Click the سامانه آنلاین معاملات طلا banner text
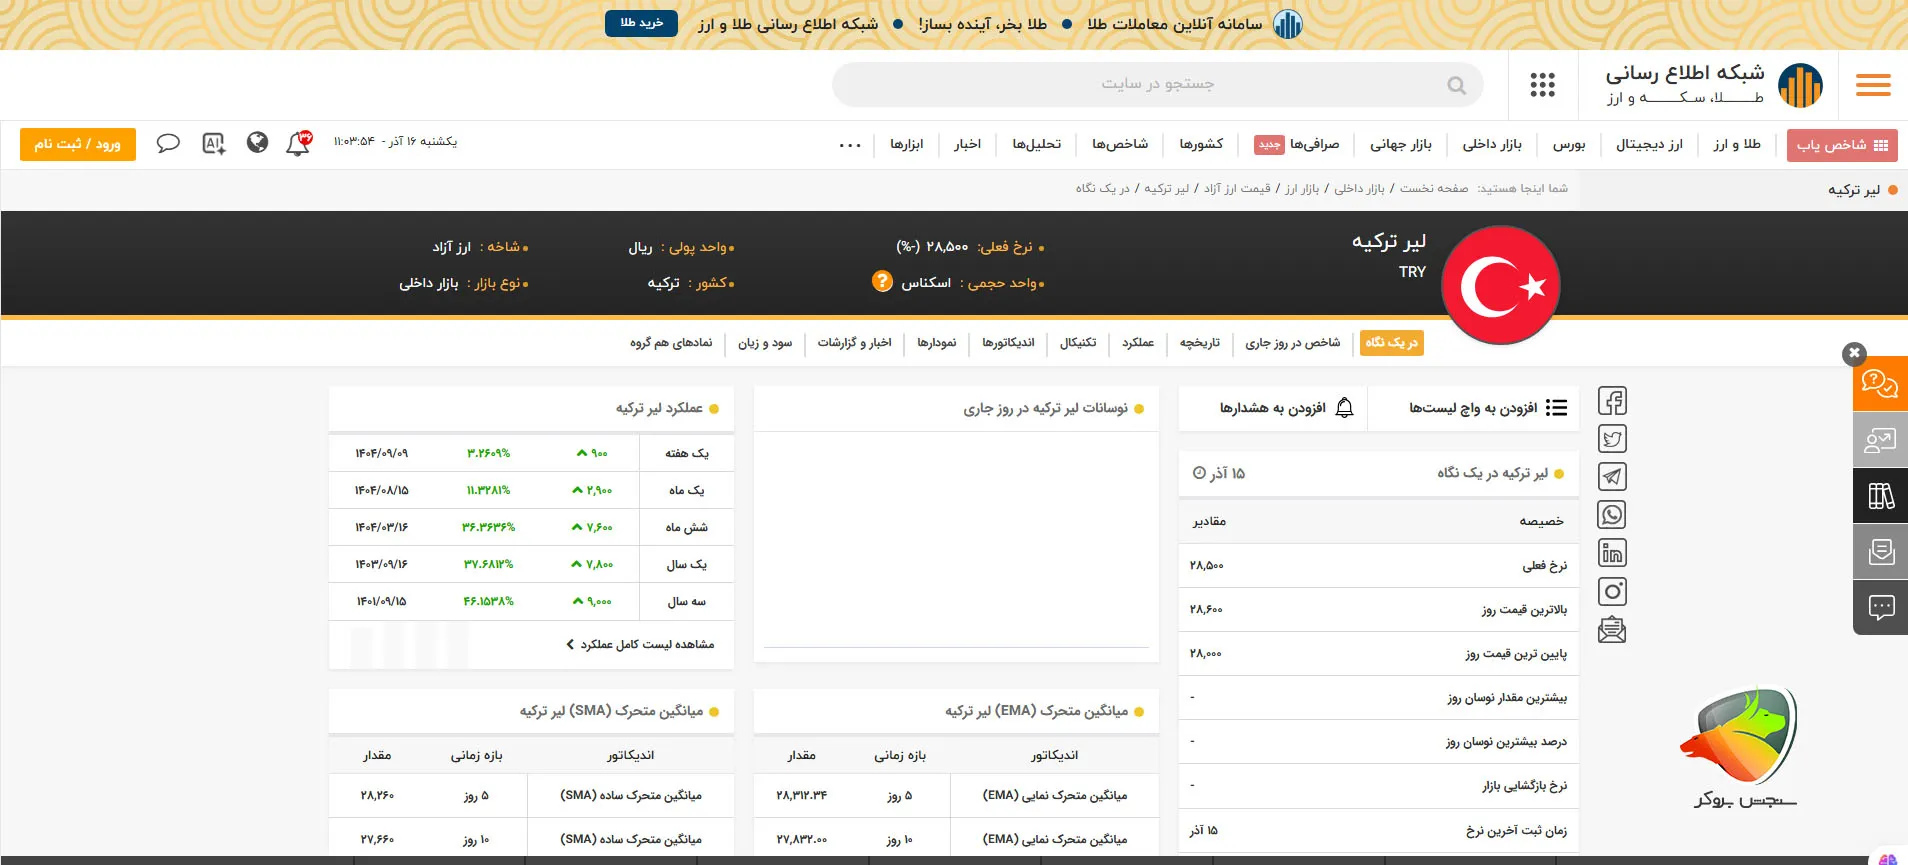The height and width of the screenshot is (865, 1908). (x=1175, y=24)
